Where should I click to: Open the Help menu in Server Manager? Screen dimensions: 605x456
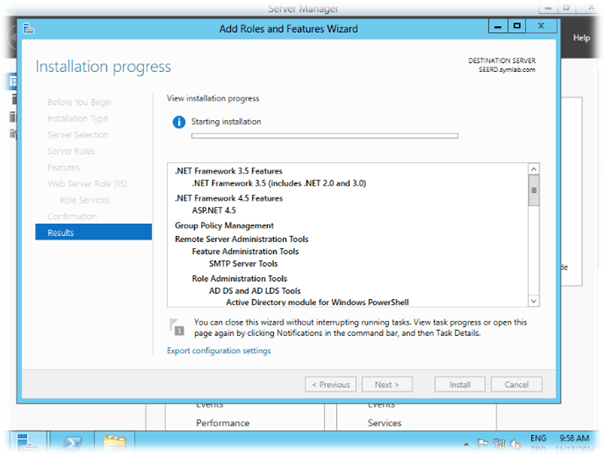tap(581, 38)
